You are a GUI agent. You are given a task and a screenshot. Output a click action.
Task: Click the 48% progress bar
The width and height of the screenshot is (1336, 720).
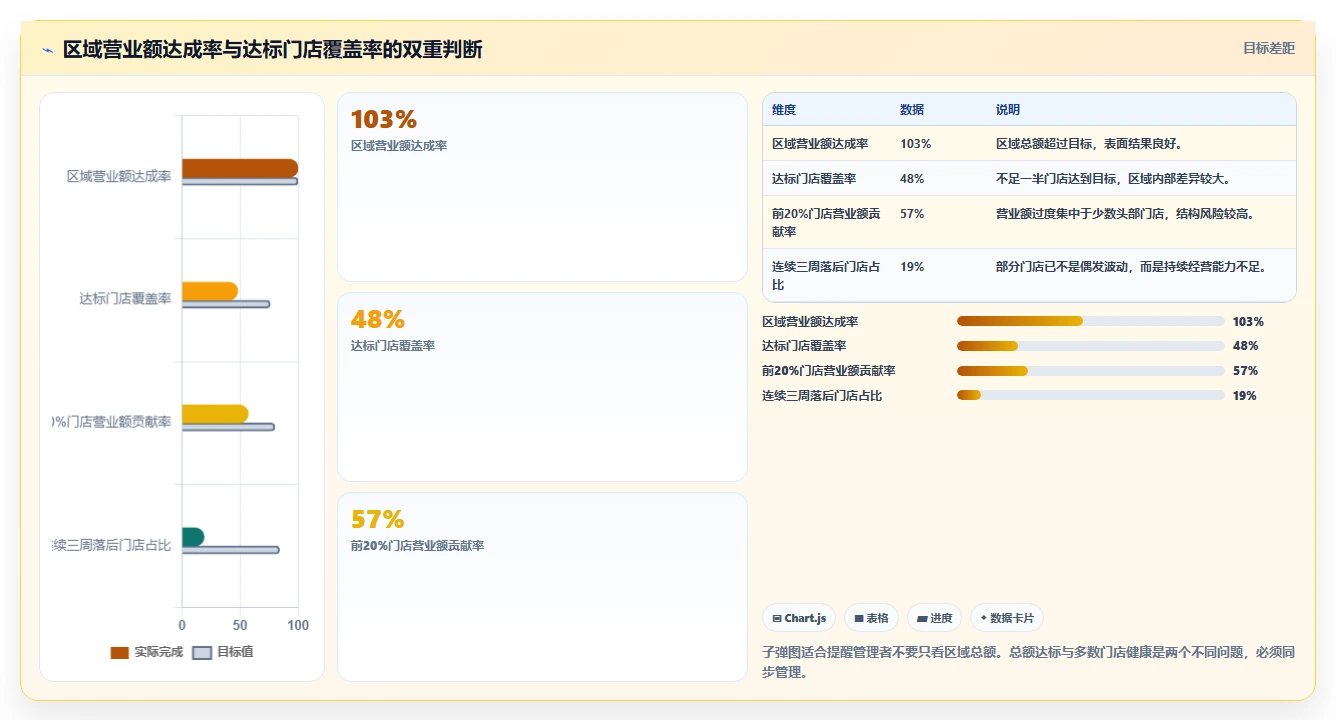coord(1091,346)
